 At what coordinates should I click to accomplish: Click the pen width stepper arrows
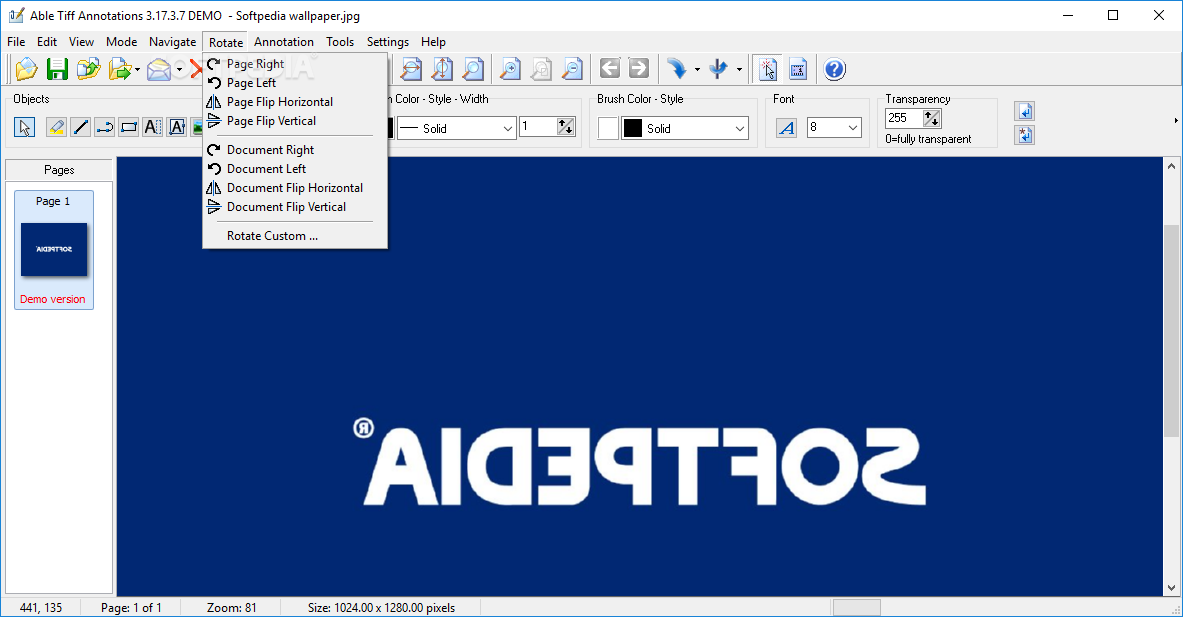click(x=566, y=127)
